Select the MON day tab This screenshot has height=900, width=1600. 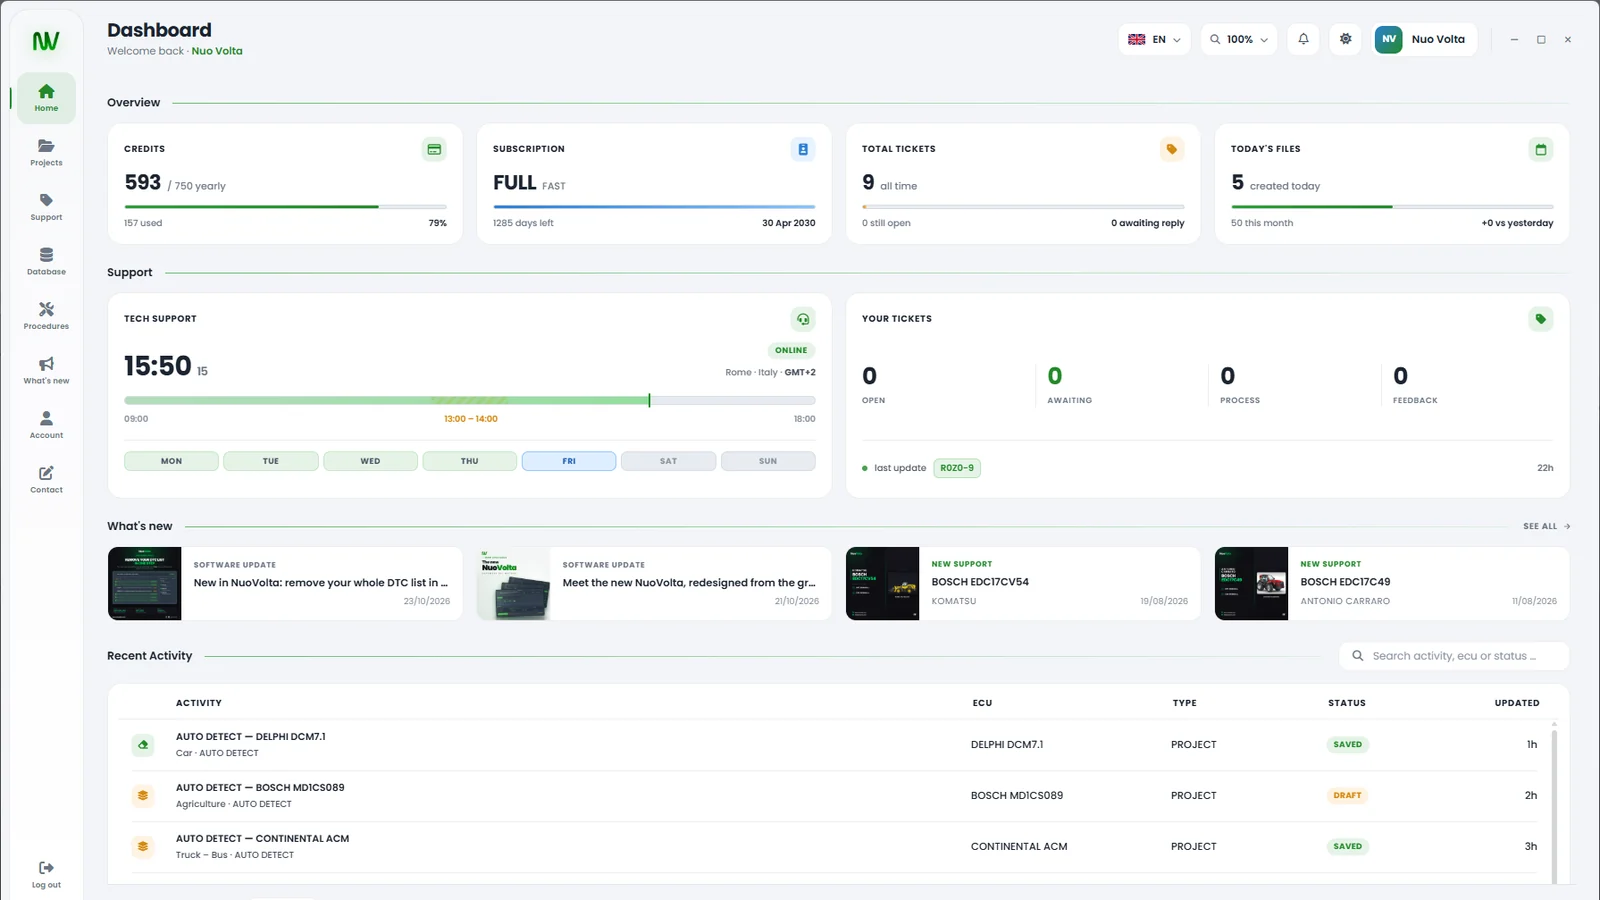click(171, 461)
